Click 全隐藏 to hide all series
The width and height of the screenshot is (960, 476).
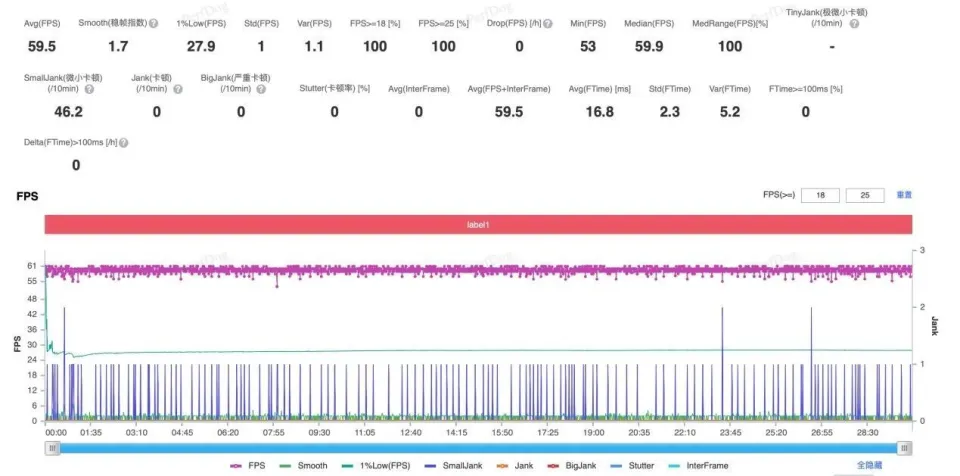click(x=870, y=466)
